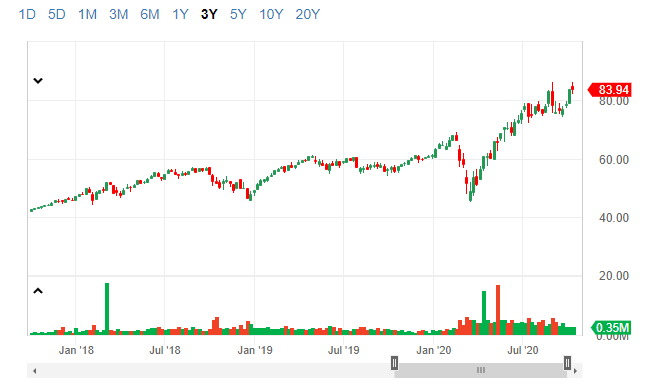Choose the 6M time range
Viewport: 647px width, 388px height.
coord(149,14)
